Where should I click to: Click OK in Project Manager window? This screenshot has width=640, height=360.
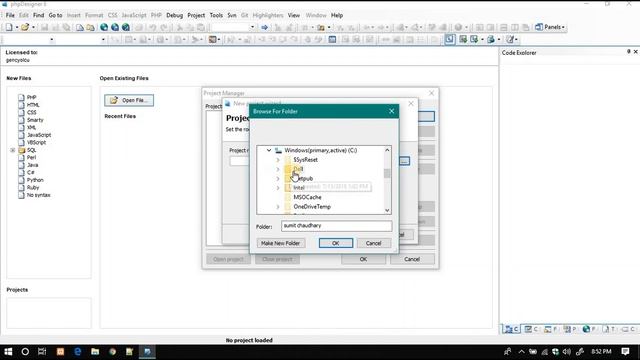[x=363, y=259]
